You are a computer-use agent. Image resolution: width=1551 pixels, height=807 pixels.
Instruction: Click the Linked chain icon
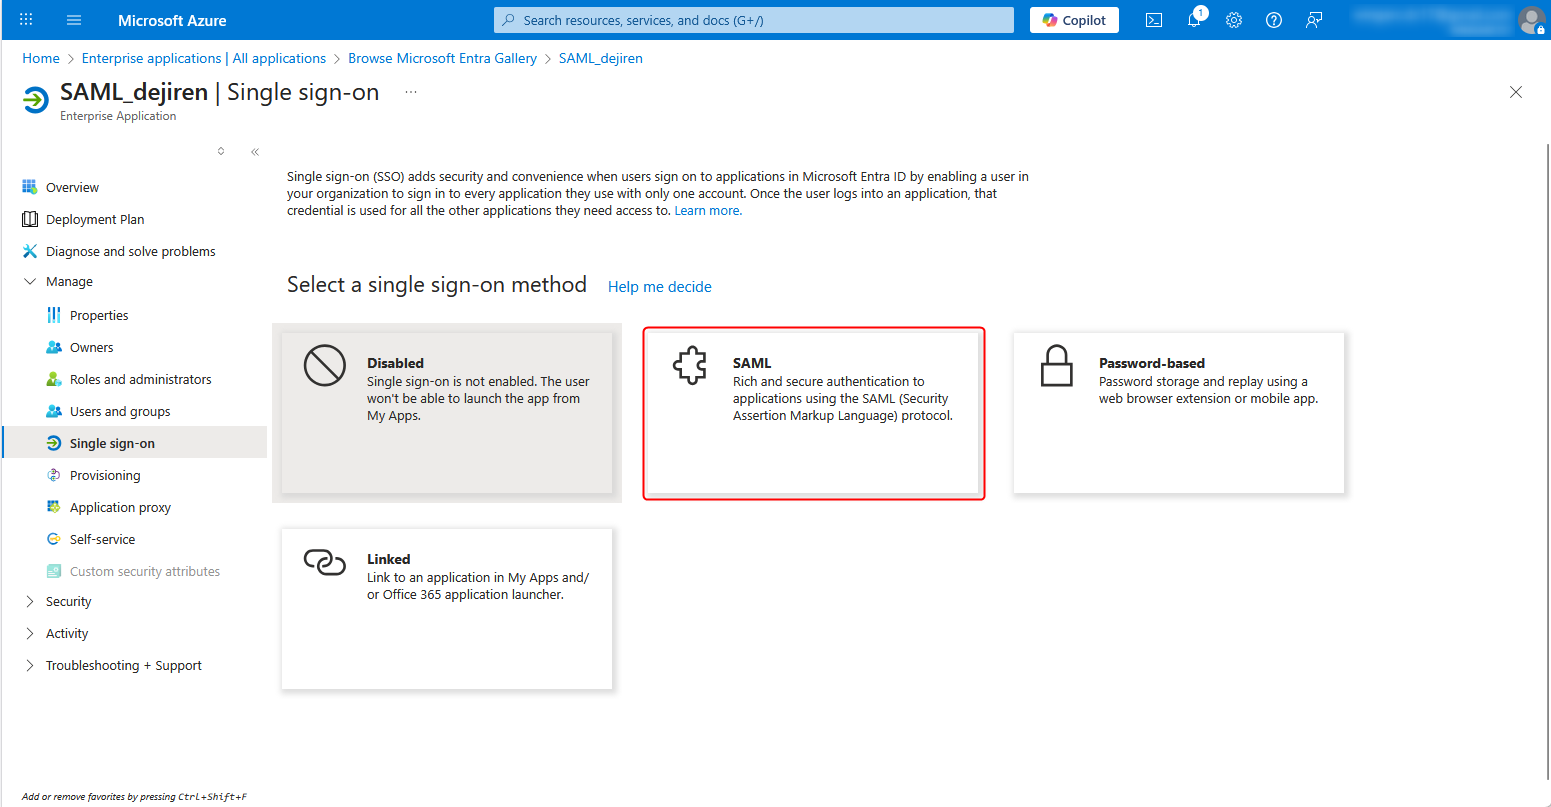pos(324,562)
